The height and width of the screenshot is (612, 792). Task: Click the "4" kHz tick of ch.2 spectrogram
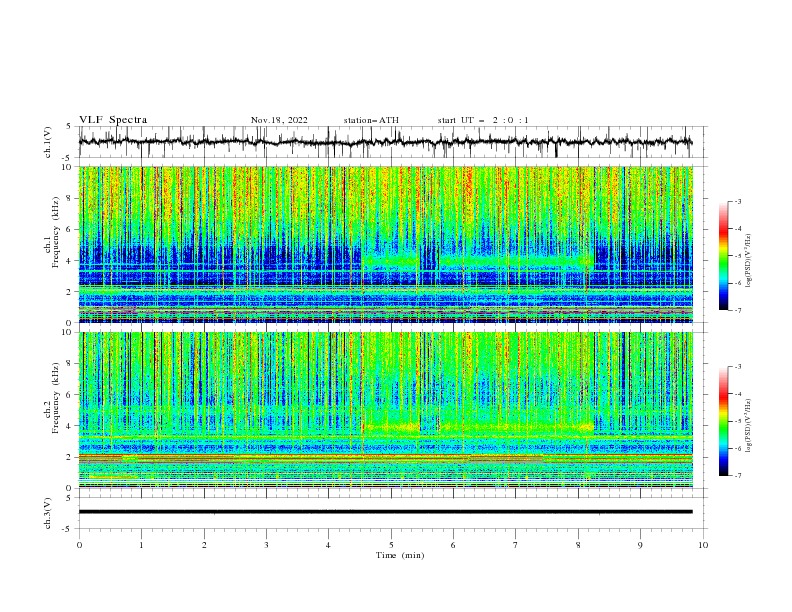point(71,426)
